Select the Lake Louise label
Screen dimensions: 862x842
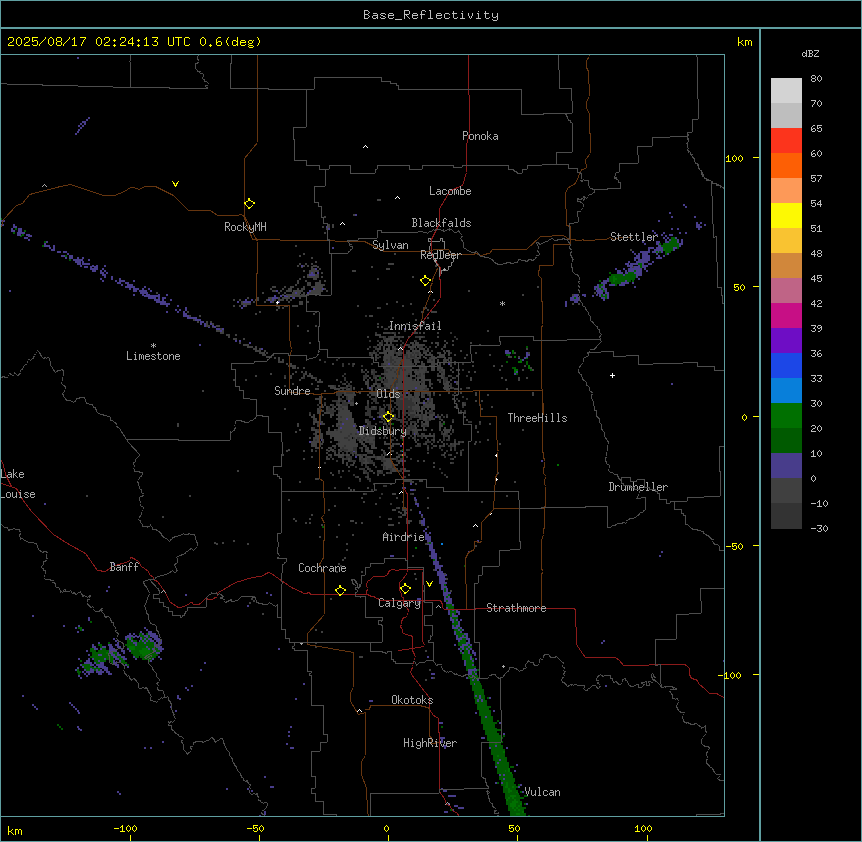tap(18, 484)
